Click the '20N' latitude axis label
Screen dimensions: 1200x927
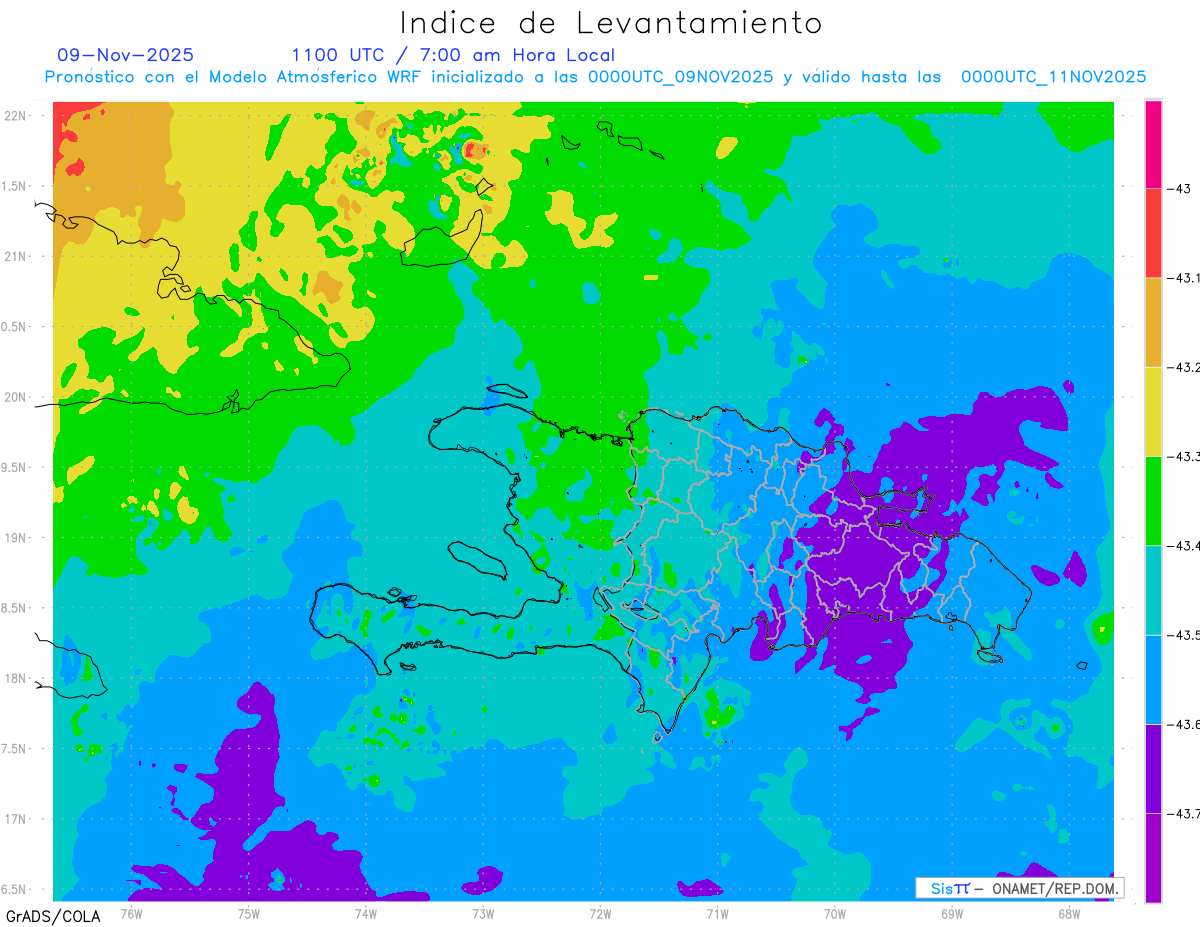tap(16, 397)
